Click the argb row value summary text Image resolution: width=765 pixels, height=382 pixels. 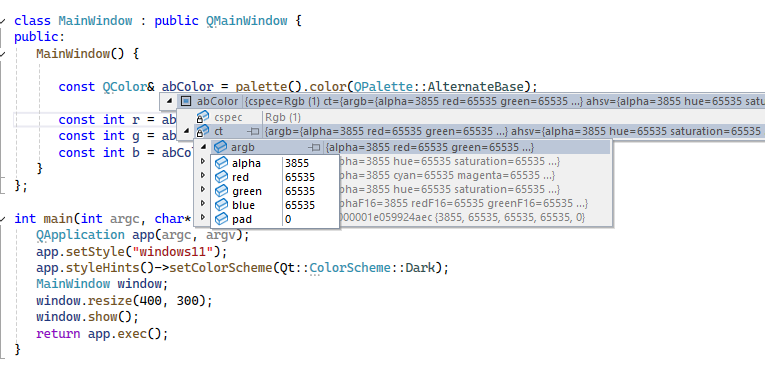[x=430, y=147]
